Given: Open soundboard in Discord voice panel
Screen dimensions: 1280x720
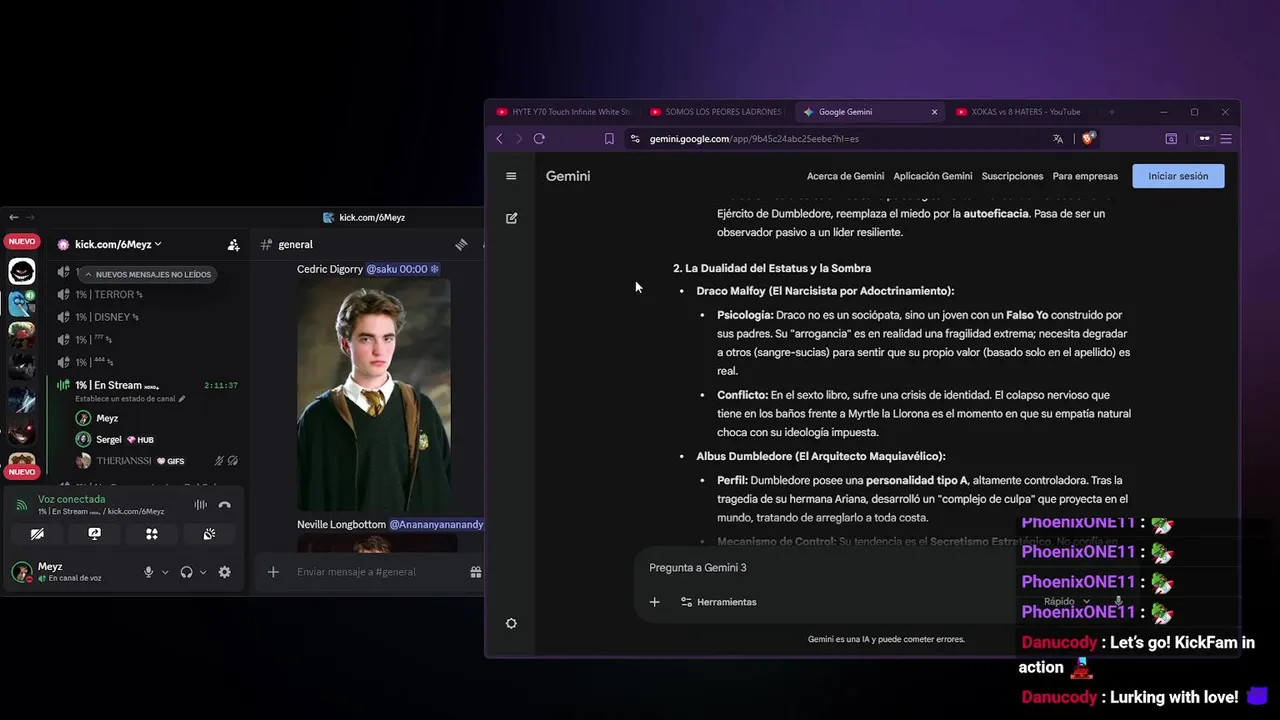Looking at the screenshot, I should pyautogui.click(x=209, y=534).
